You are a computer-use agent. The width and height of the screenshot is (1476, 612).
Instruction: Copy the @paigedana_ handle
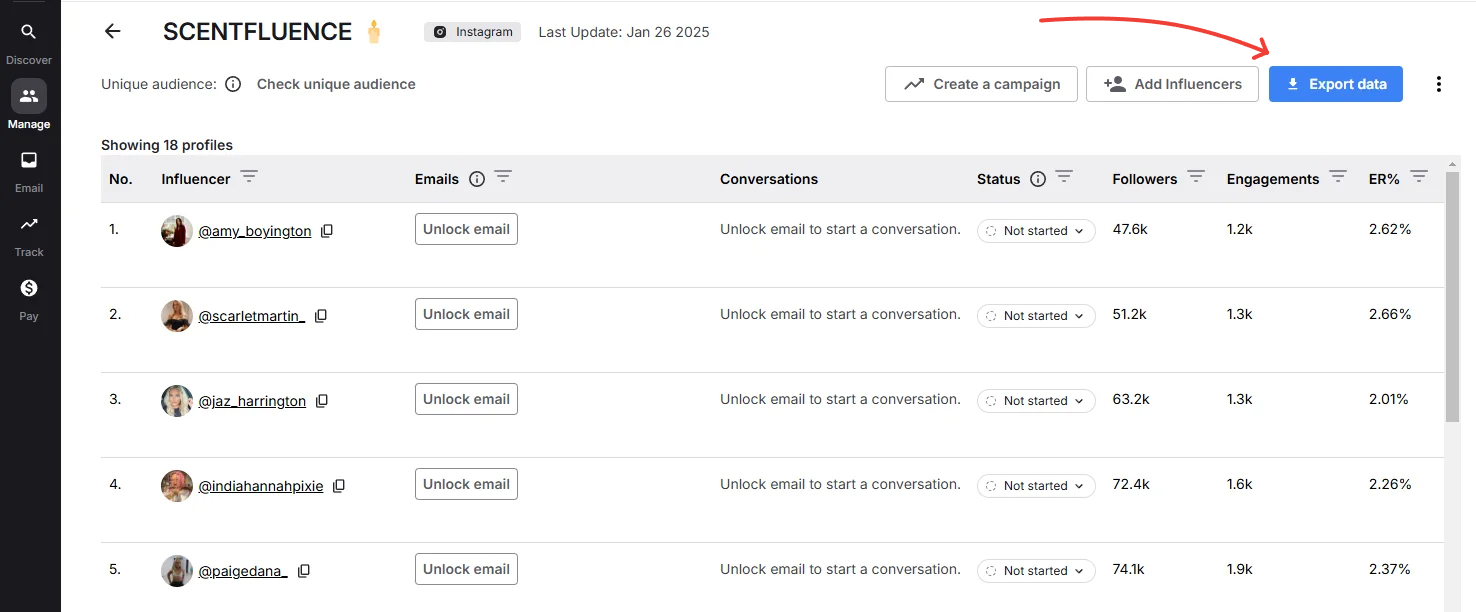304,571
